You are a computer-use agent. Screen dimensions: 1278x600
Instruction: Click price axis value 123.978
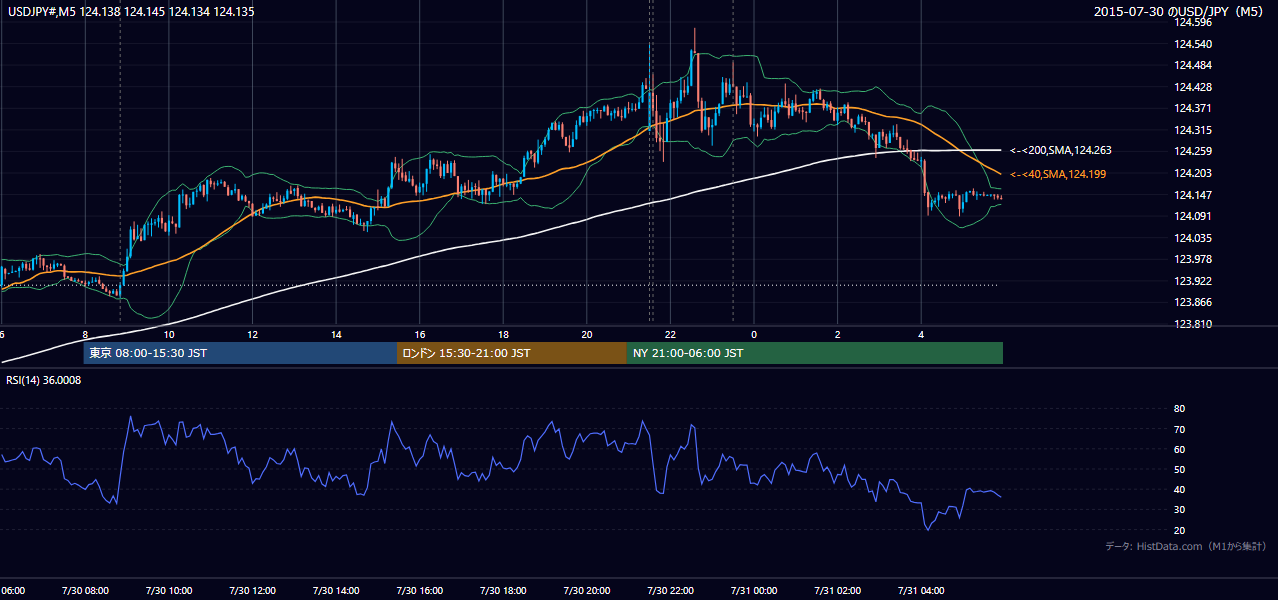tap(1194, 259)
